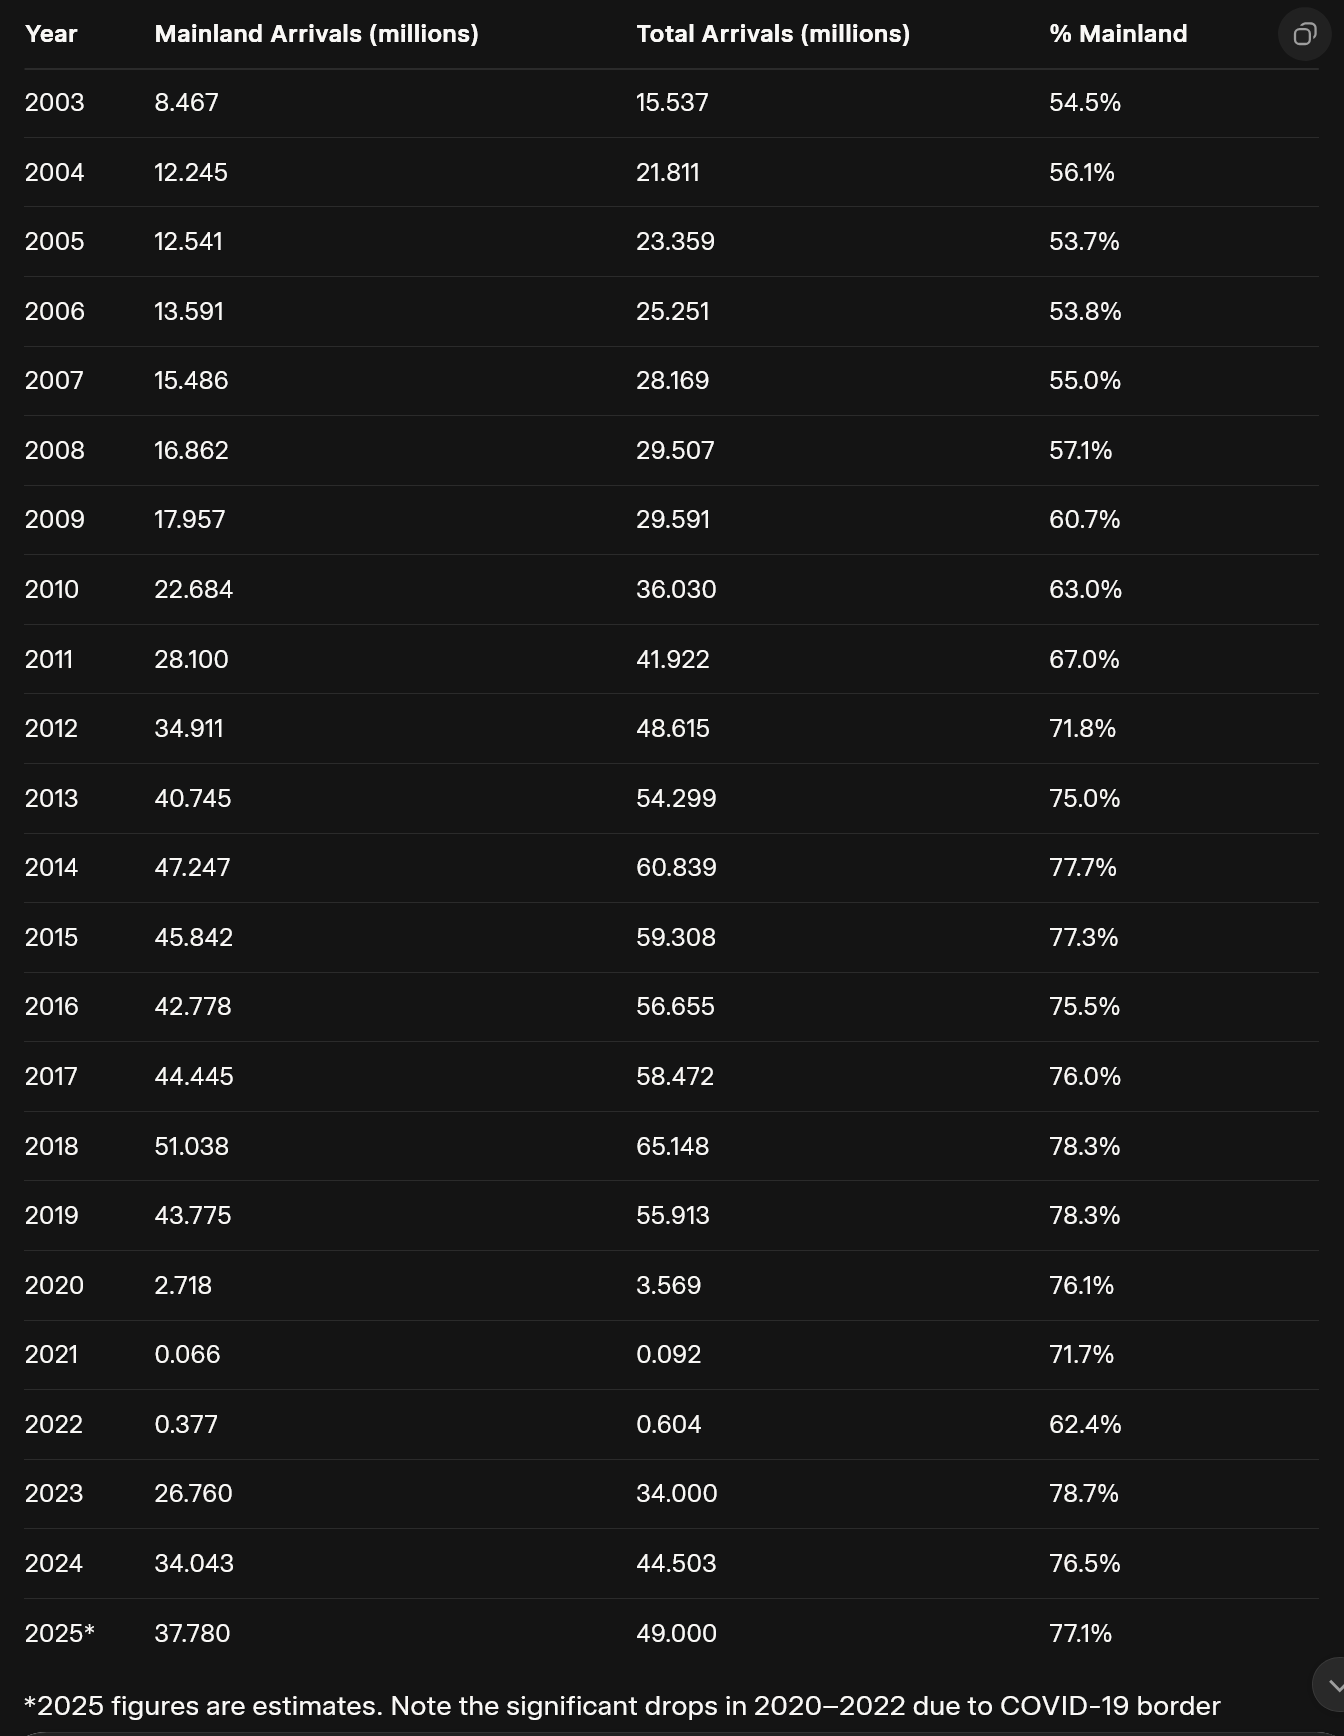Select the Year column header
Viewport: 1344px width, 1736px height.
51,34
